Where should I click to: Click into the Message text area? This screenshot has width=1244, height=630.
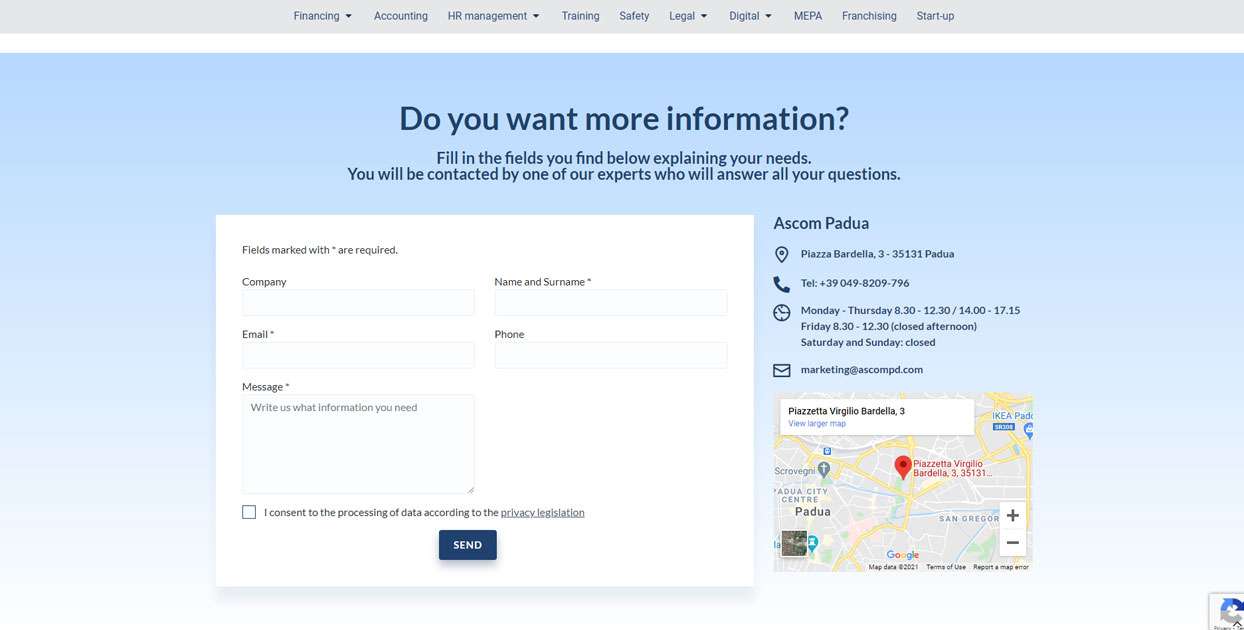[358, 444]
